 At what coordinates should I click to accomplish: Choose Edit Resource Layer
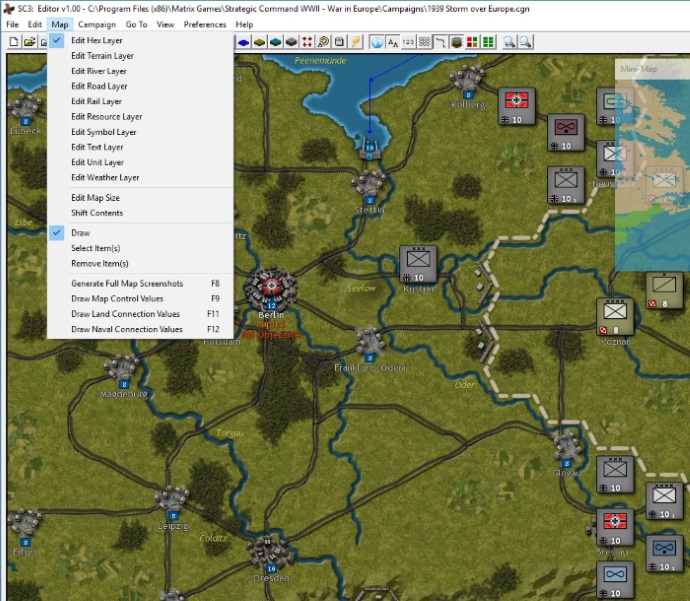[140, 117]
